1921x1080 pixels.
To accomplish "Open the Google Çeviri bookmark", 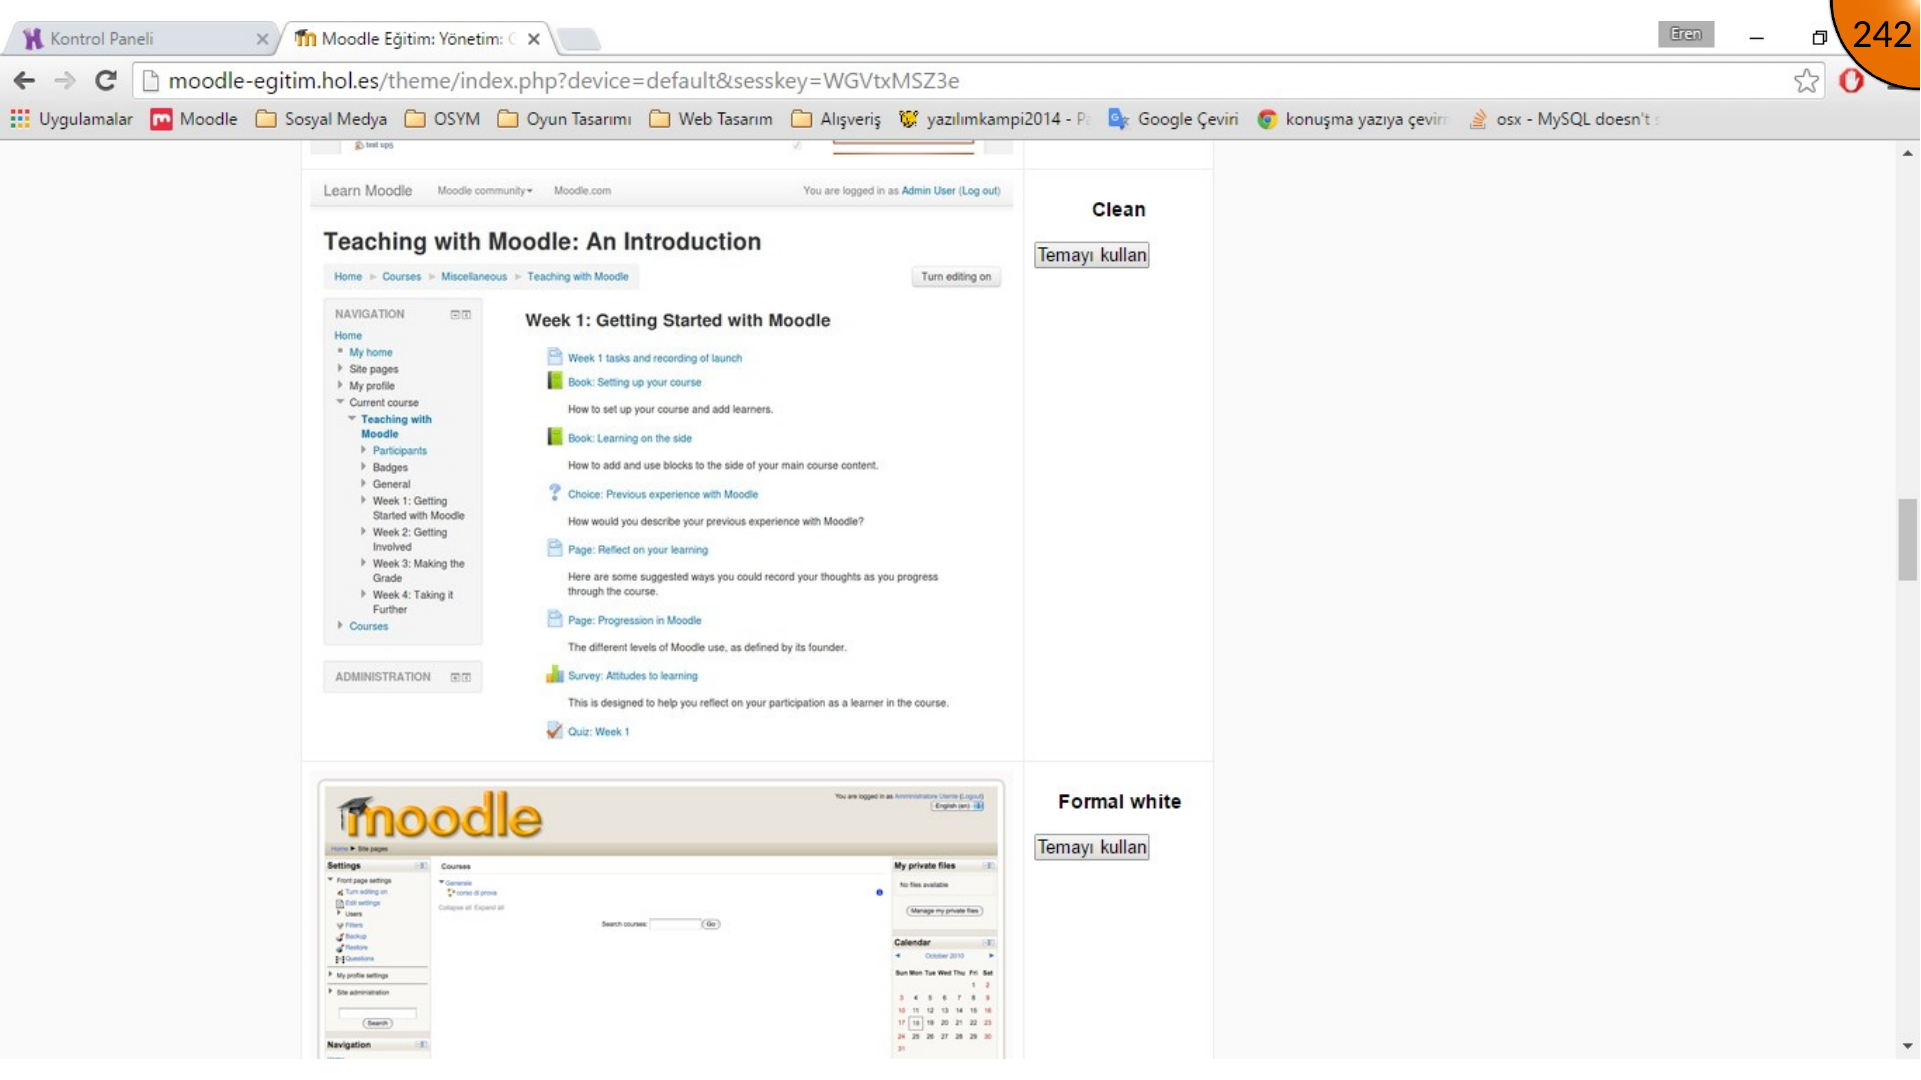I will point(1173,119).
